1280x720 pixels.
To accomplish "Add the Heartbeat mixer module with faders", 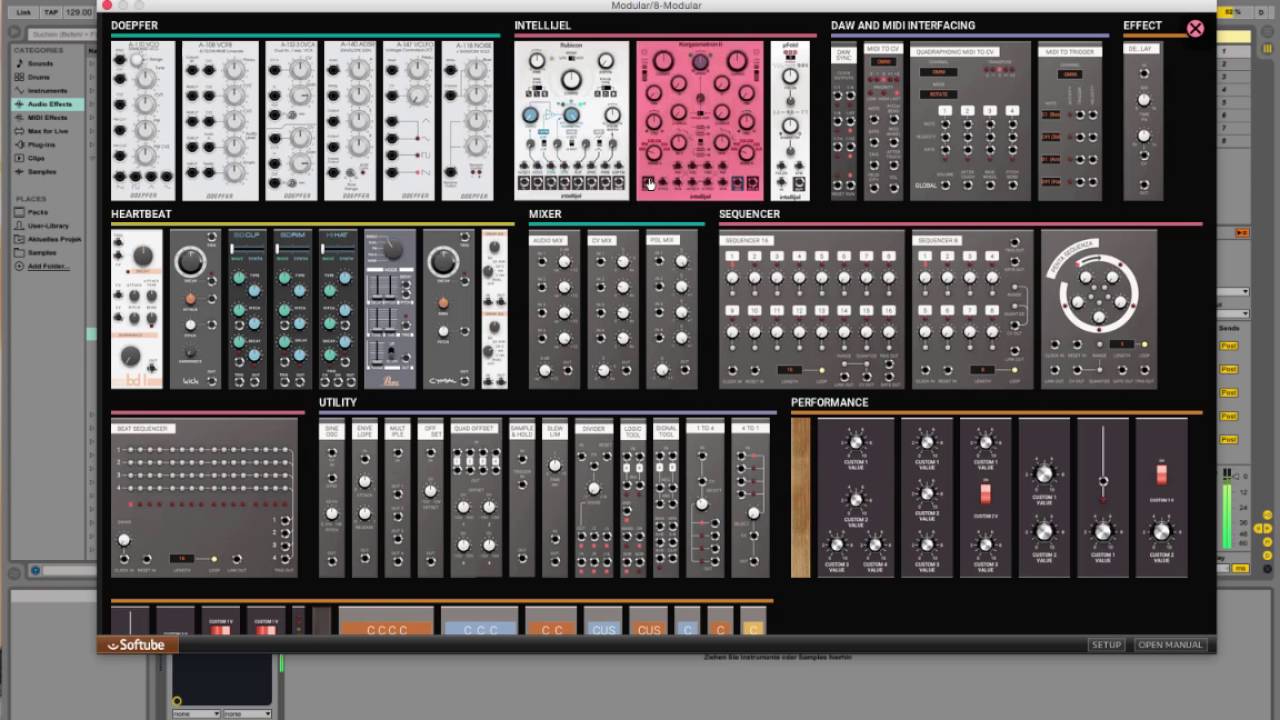I will (390, 309).
